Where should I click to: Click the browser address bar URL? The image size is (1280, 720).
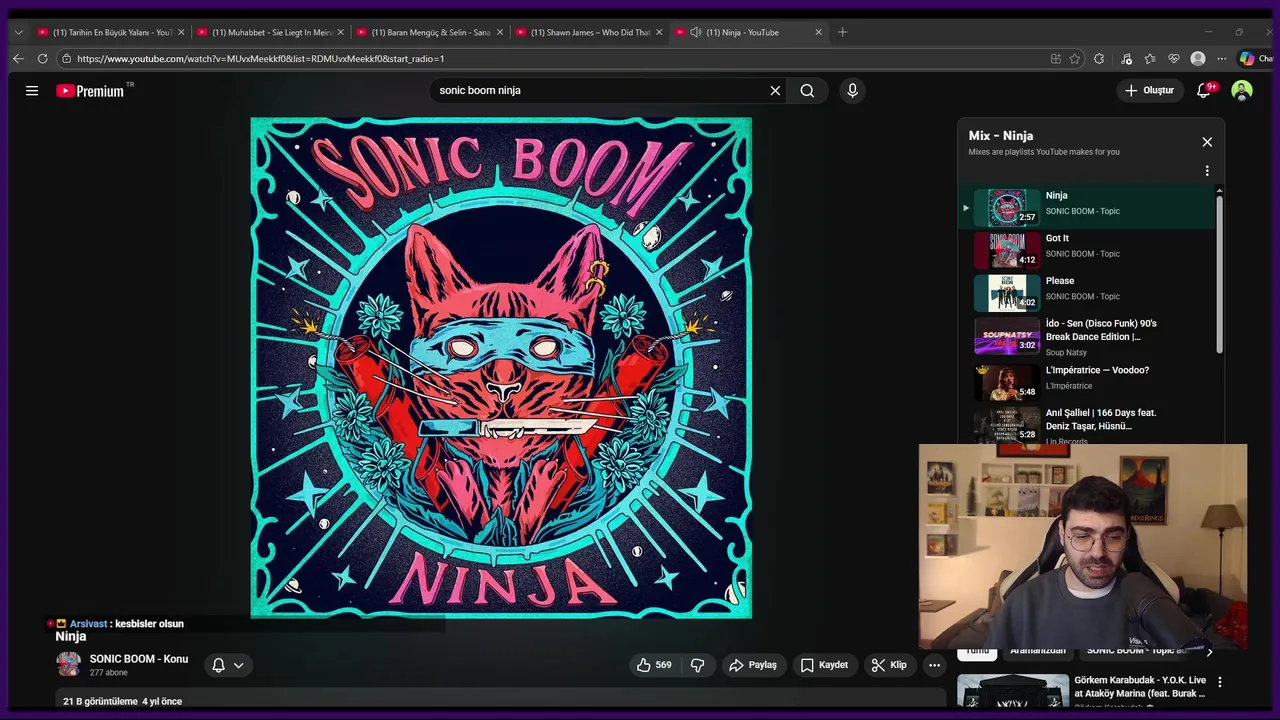(x=261, y=59)
